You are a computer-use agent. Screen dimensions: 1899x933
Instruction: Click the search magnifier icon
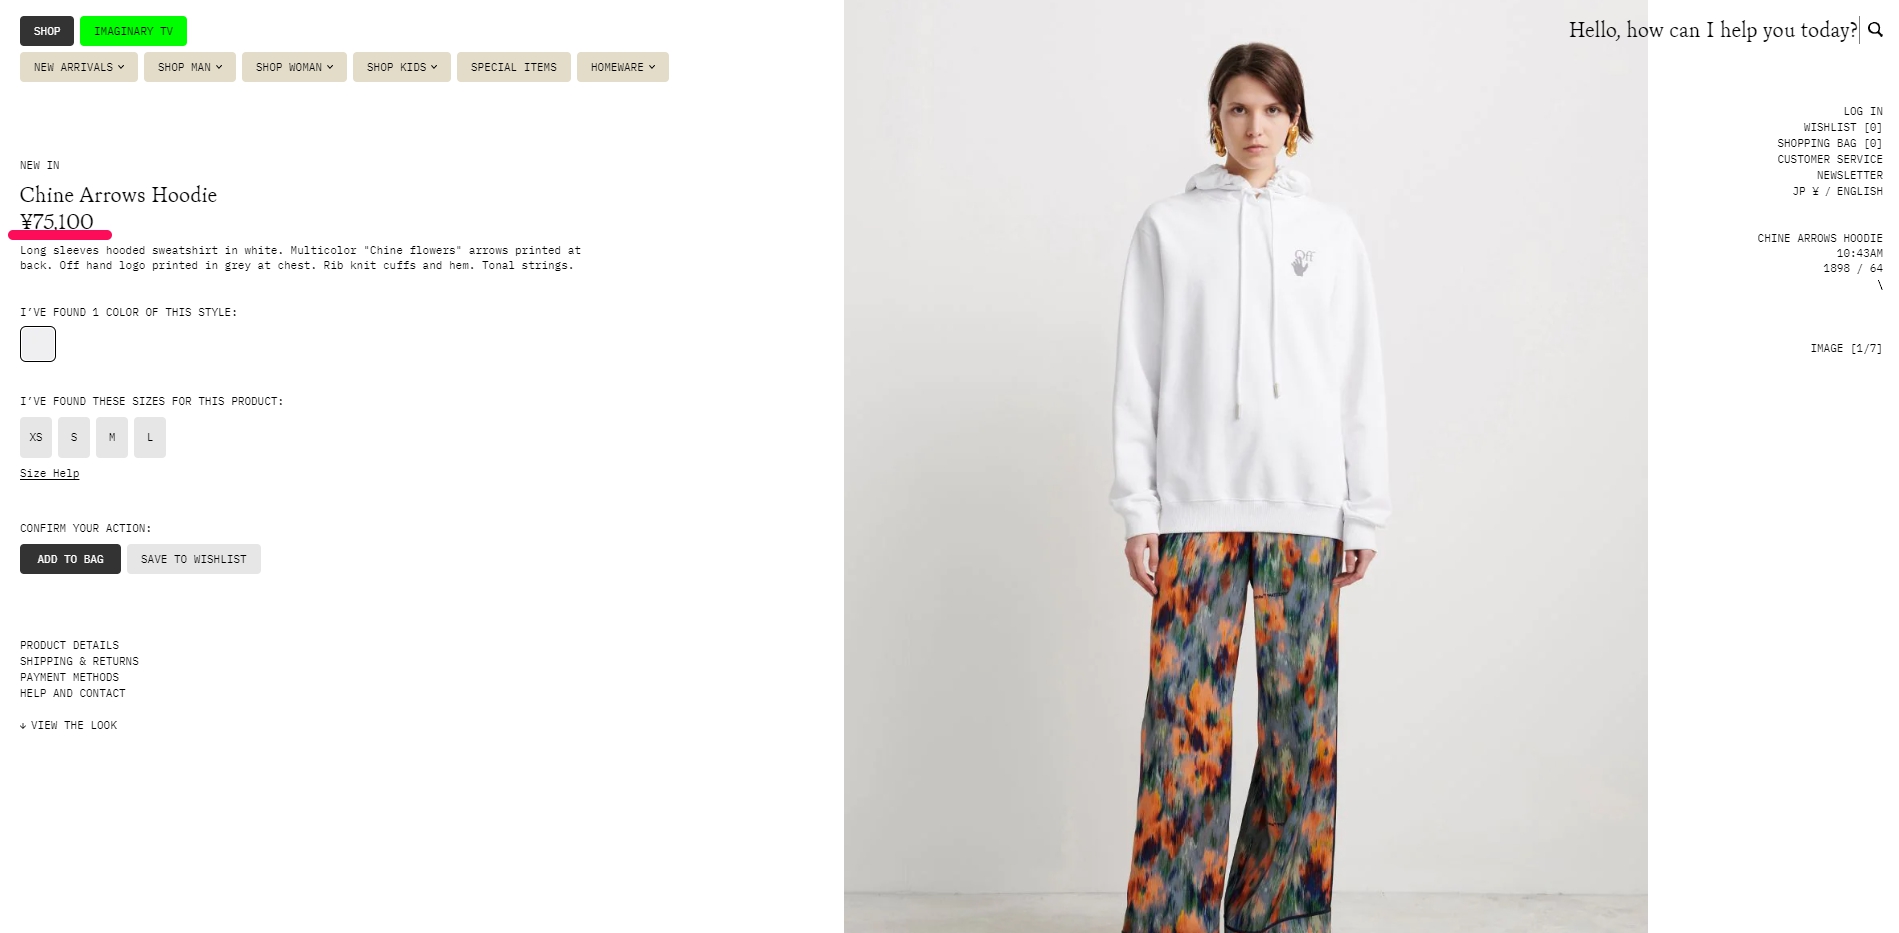click(x=1875, y=30)
